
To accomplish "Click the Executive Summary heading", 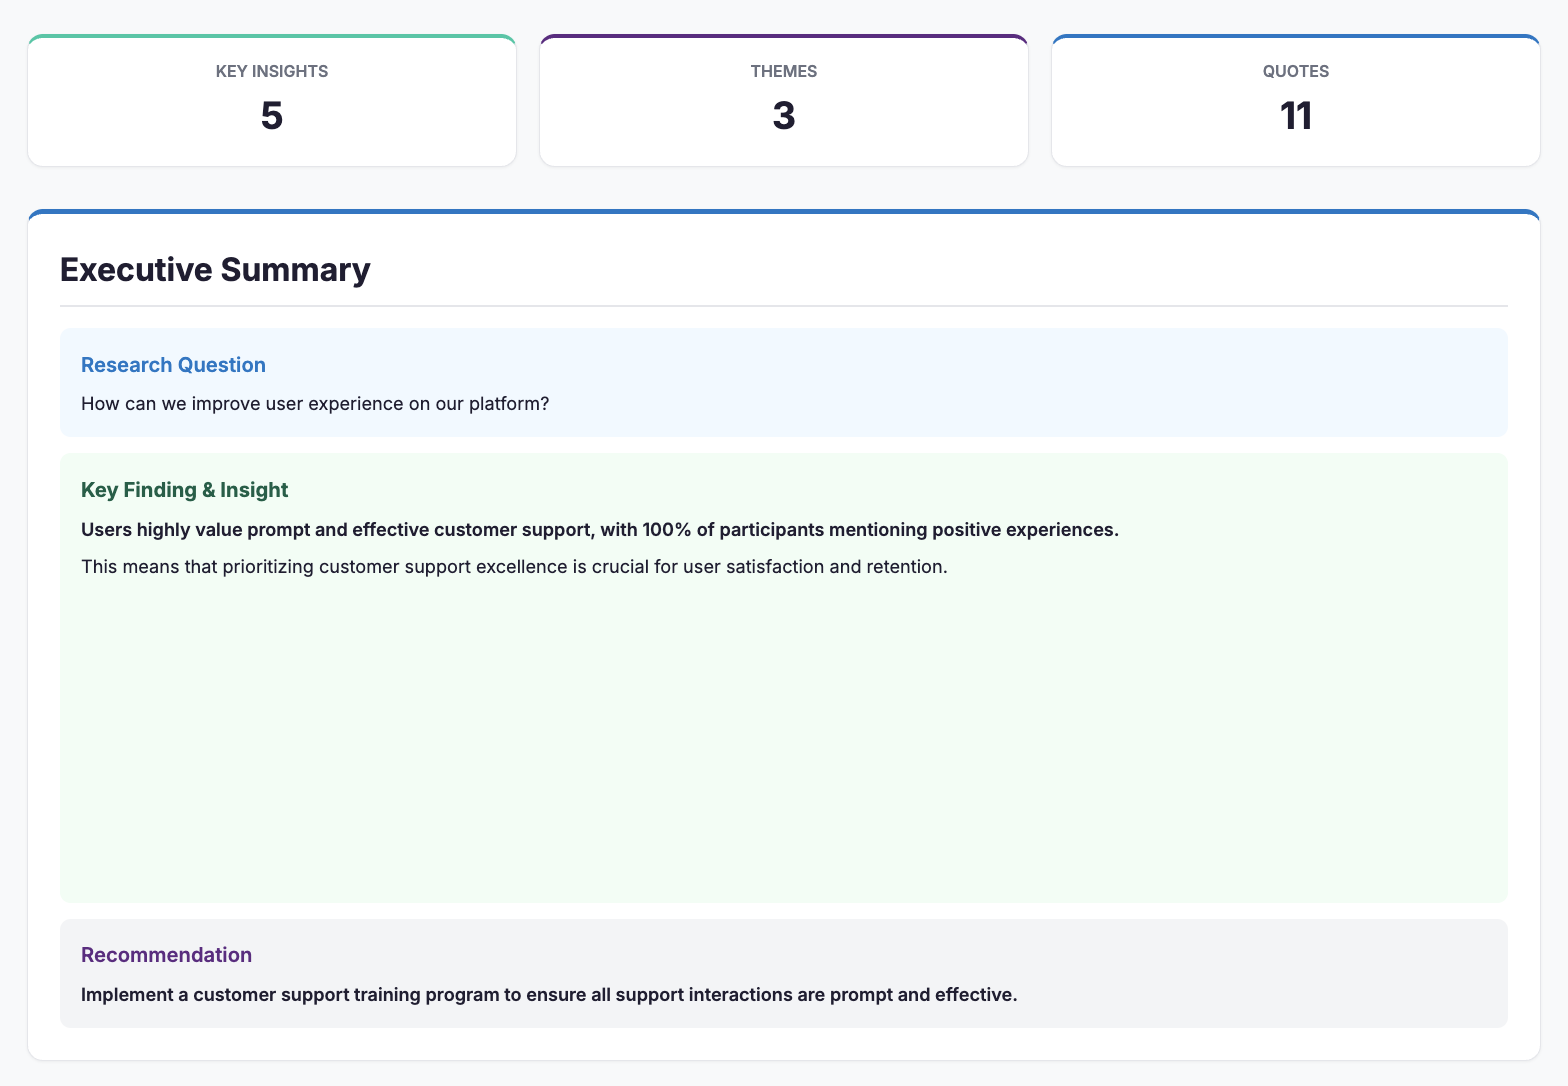I will click(x=215, y=270).
